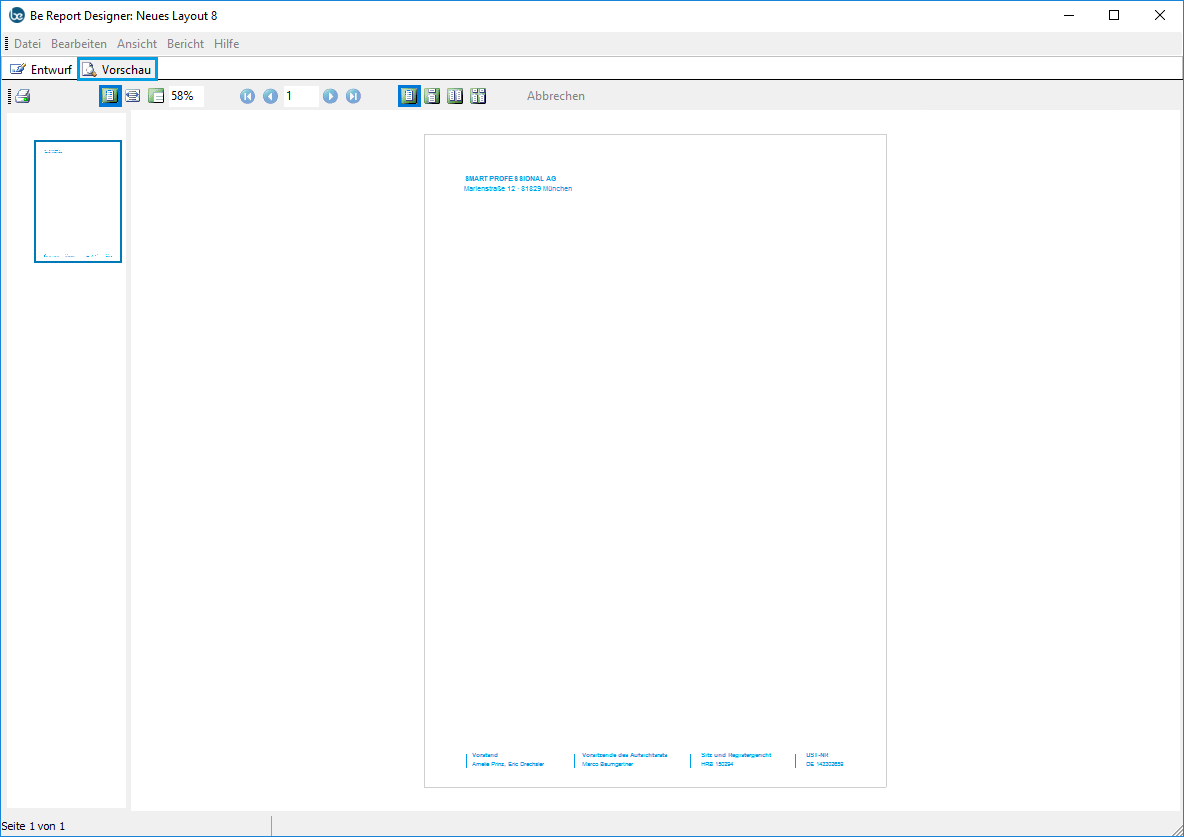Jump to the last page
Screen dimensions: 1184x837
[x=353, y=96]
